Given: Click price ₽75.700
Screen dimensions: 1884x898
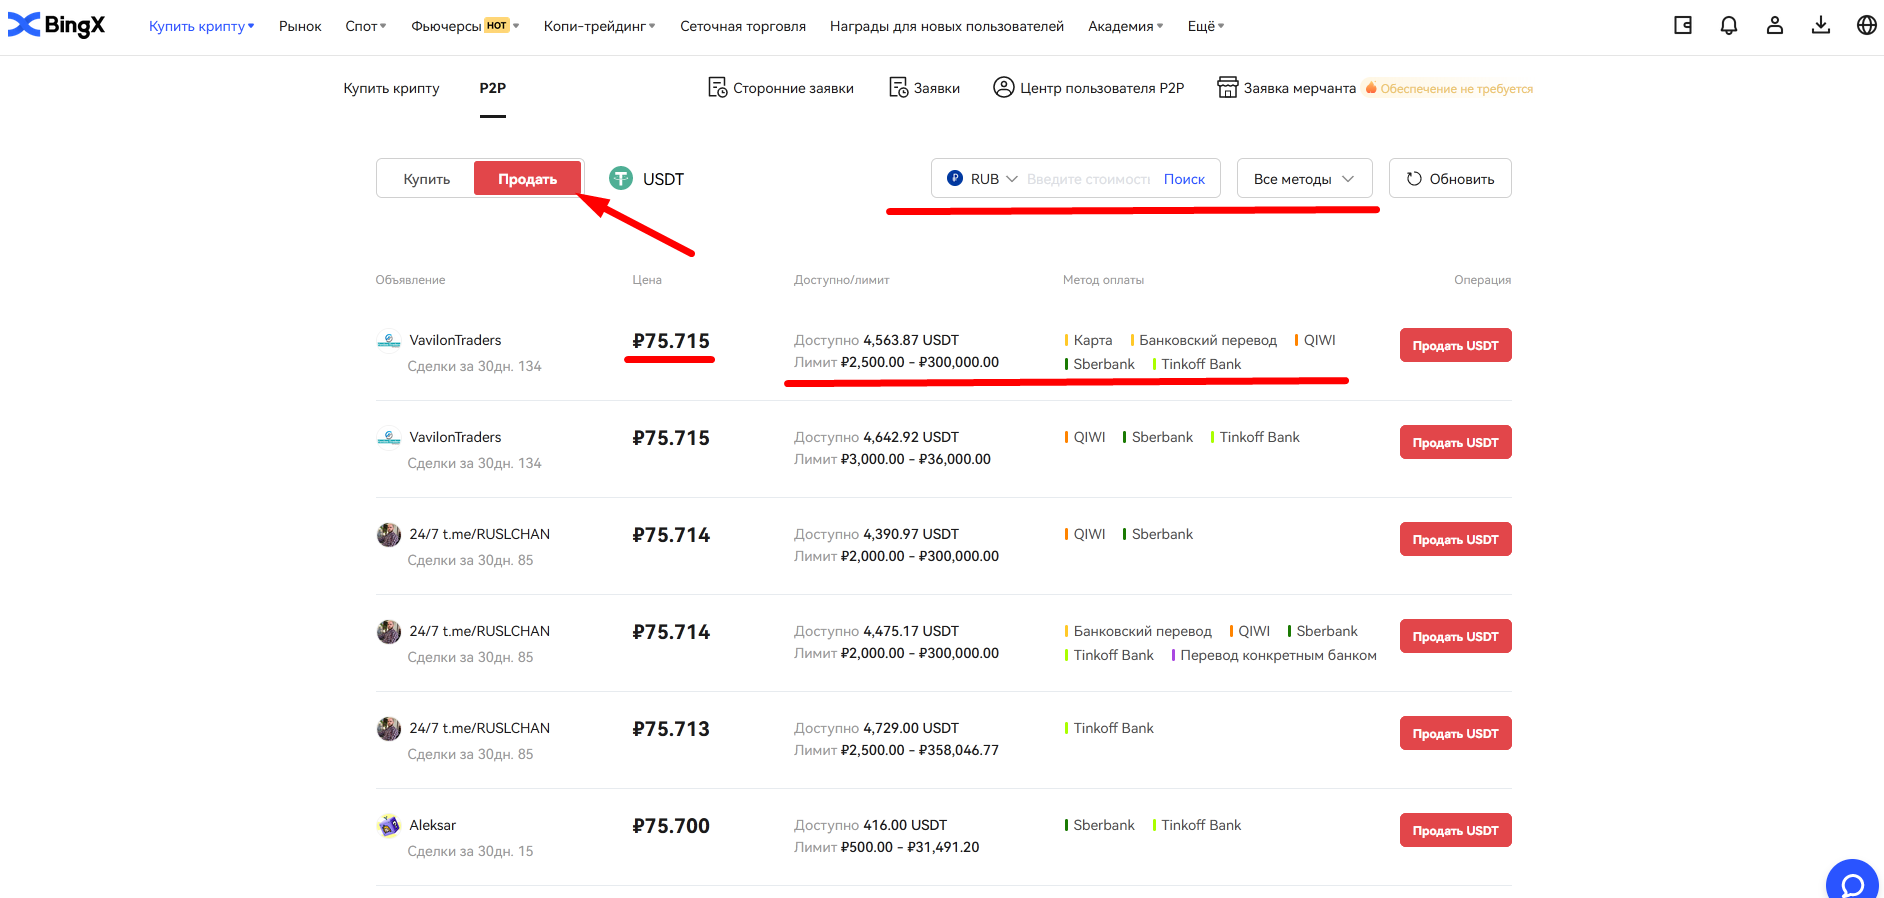Looking at the screenshot, I should tap(671, 826).
